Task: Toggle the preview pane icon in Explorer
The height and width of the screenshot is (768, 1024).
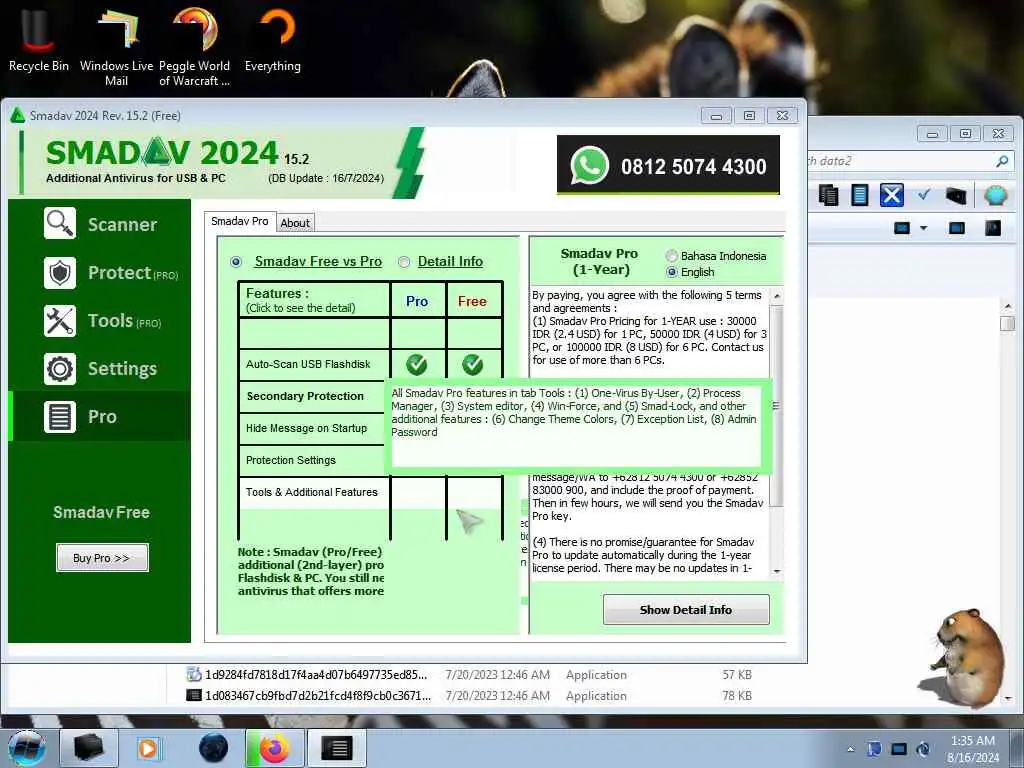Action: click(957, 228)
